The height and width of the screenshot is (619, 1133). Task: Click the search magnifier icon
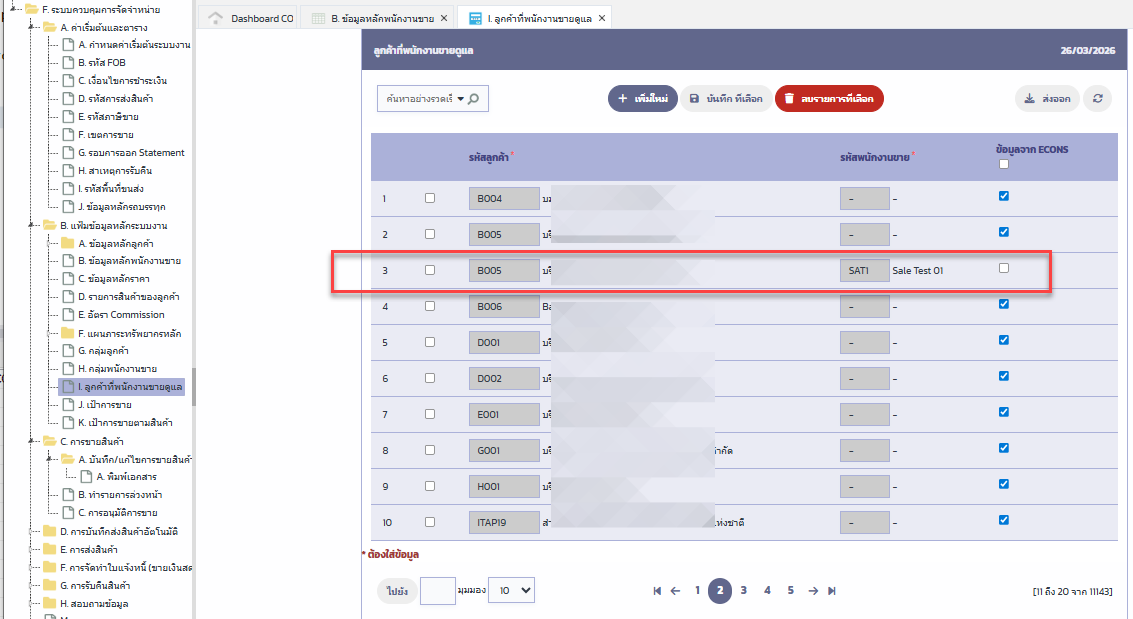coord(473,99)
